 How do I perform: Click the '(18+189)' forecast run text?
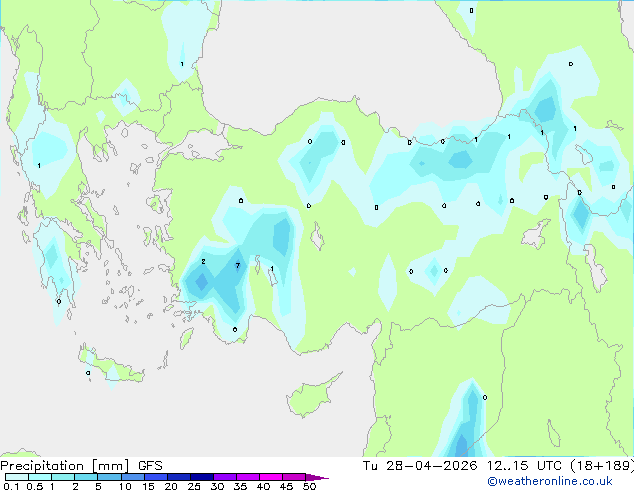602,466
